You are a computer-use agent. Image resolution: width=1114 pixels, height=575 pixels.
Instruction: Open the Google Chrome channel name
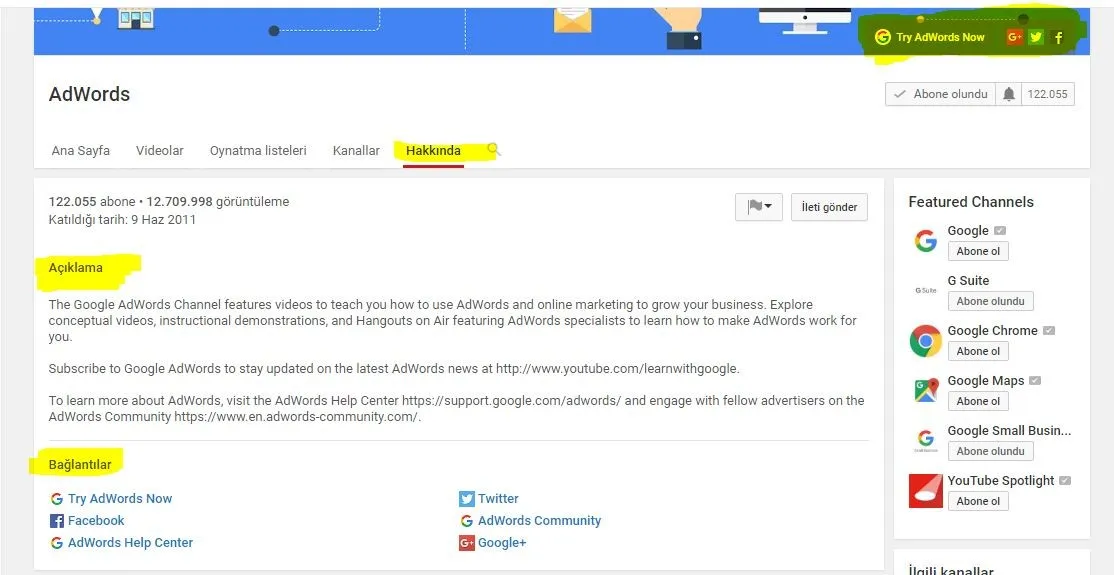pos(993,331)
